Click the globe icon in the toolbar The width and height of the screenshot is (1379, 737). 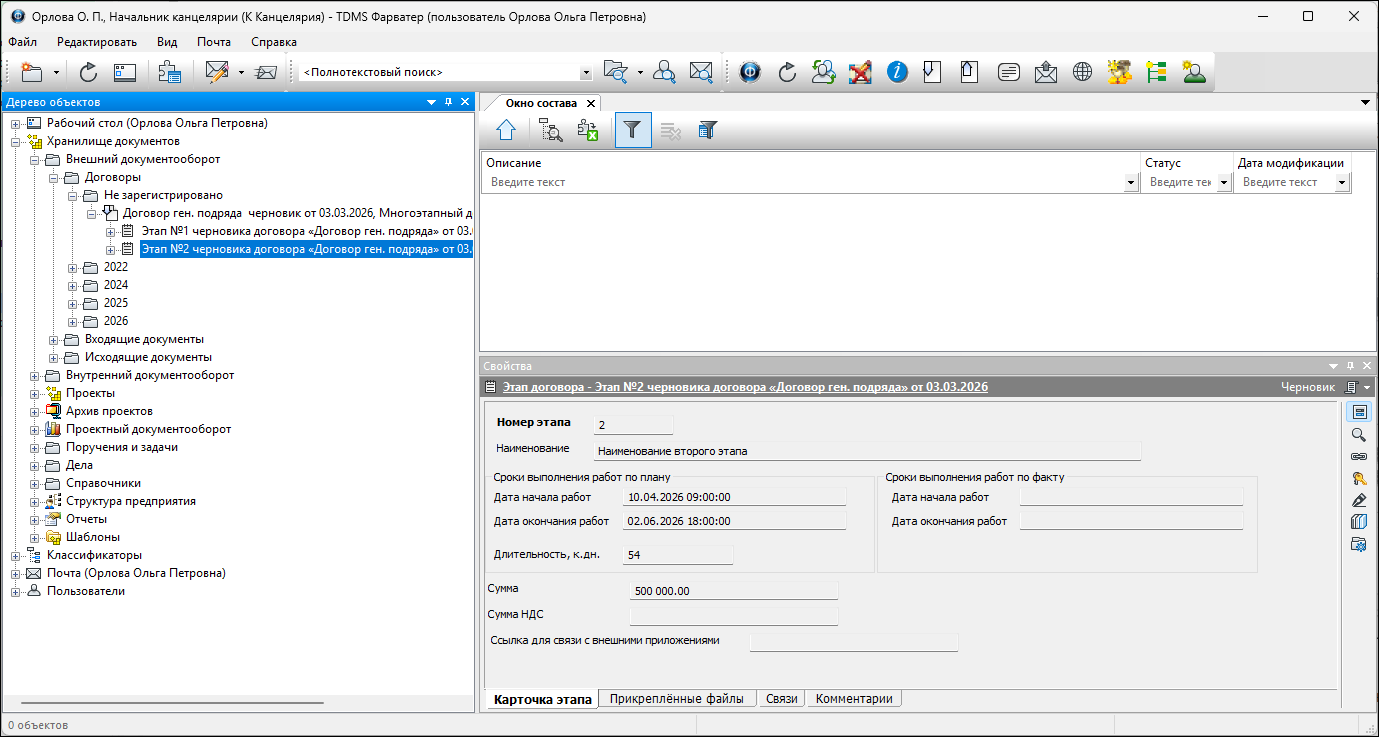click(x=1082, y=72)
